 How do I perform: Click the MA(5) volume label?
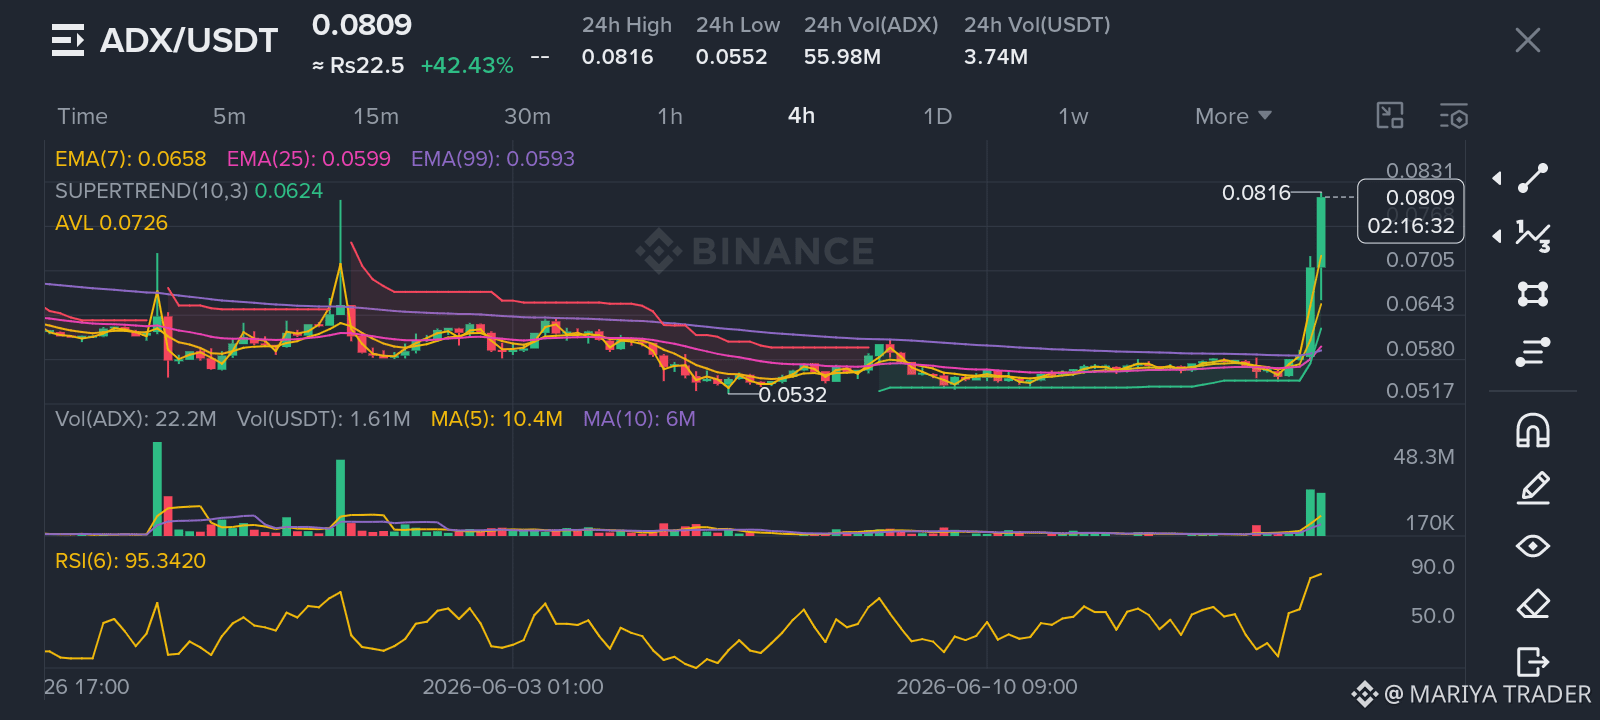pyautogui.click(x=497, y=419)
